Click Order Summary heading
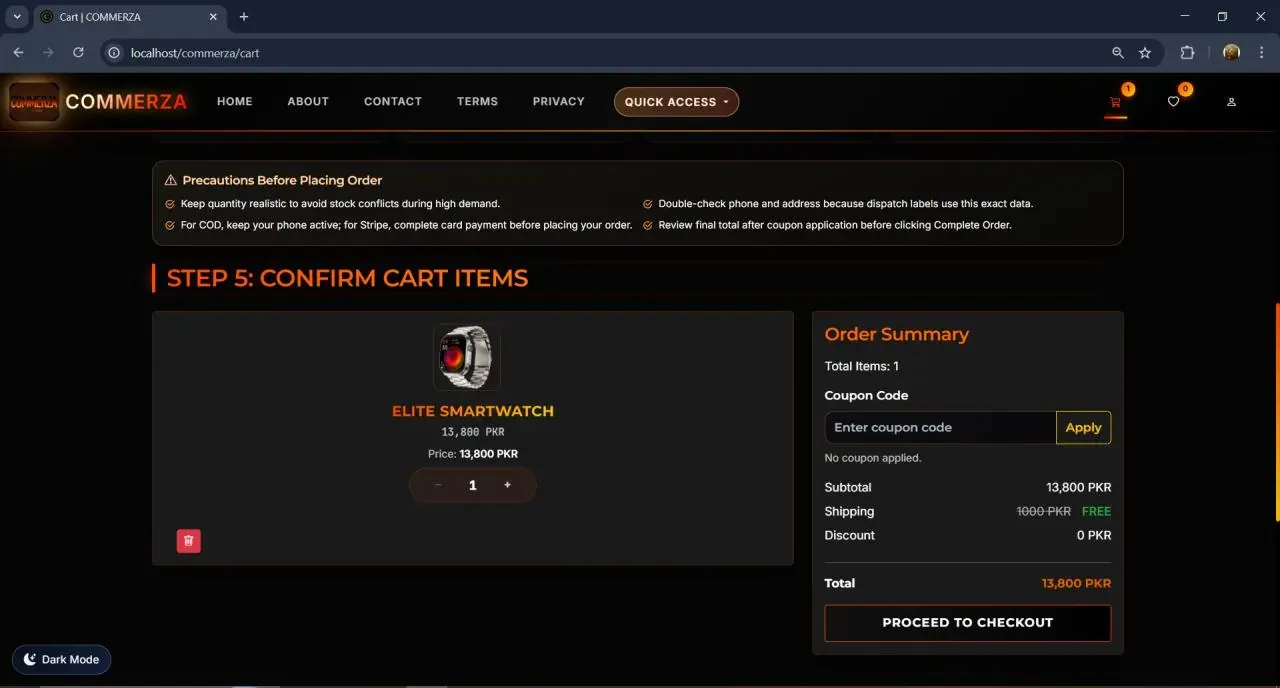This screenshot has height=688, width=1280. coord(897,335)
